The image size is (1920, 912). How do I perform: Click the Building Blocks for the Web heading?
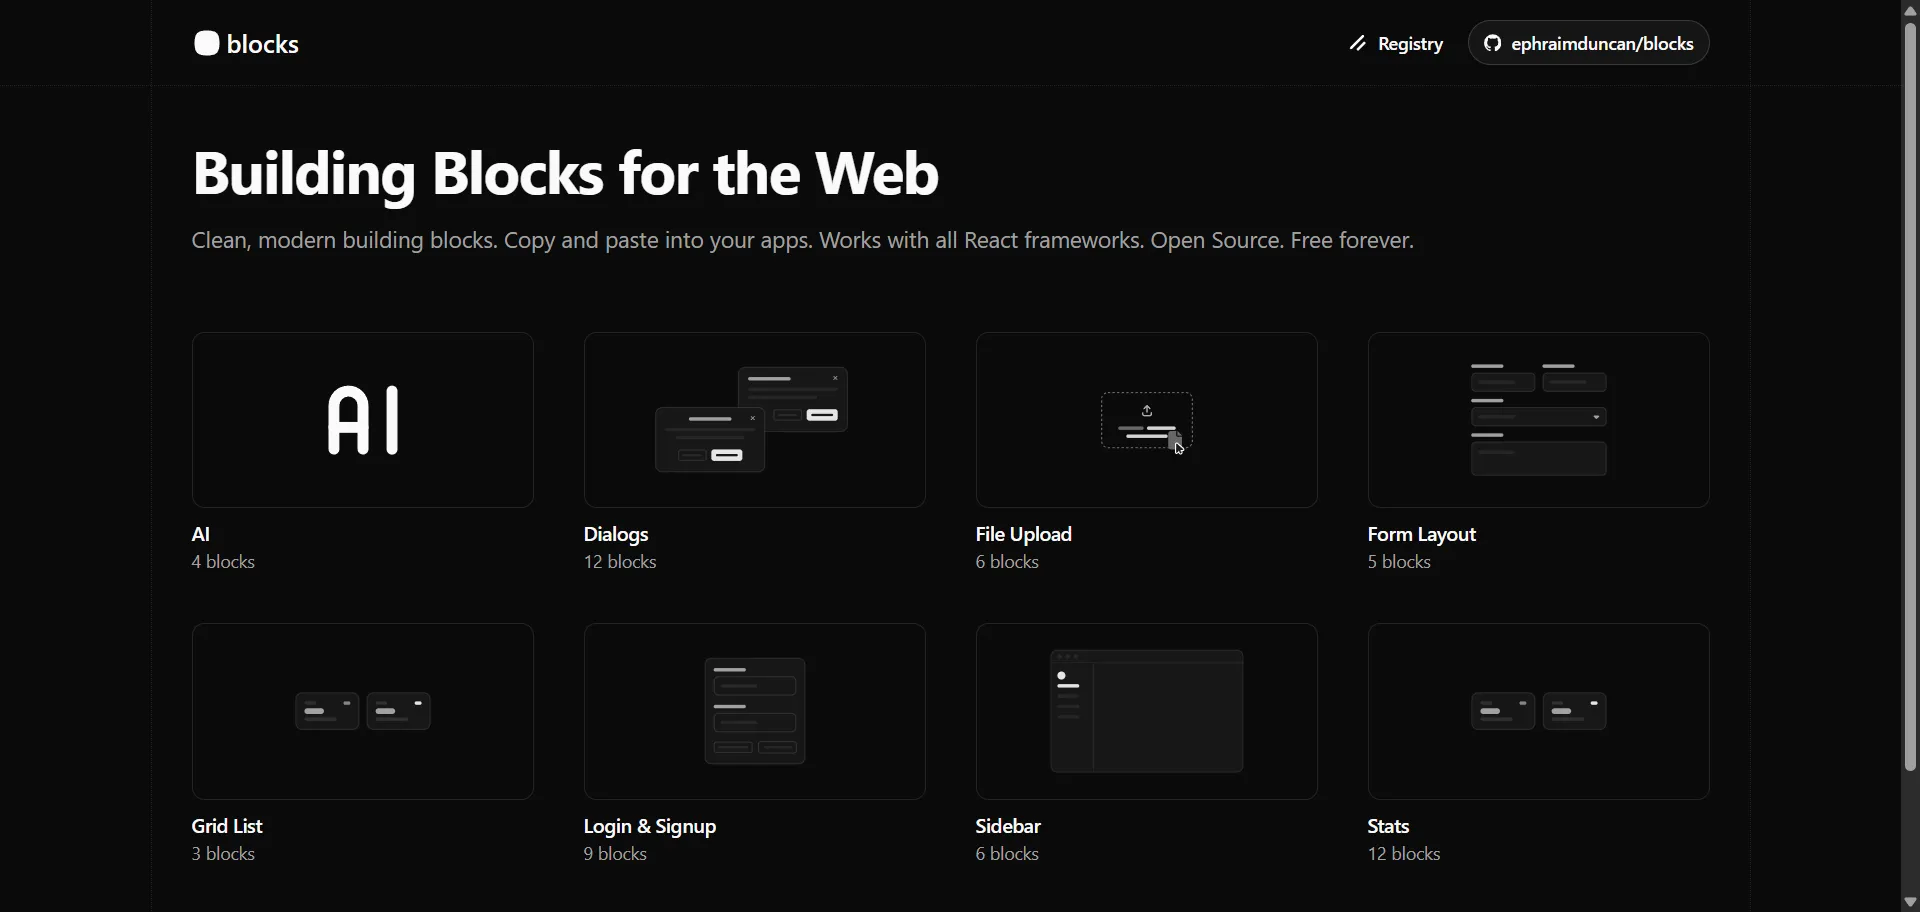pyautogui.click(x=566, y=174)
